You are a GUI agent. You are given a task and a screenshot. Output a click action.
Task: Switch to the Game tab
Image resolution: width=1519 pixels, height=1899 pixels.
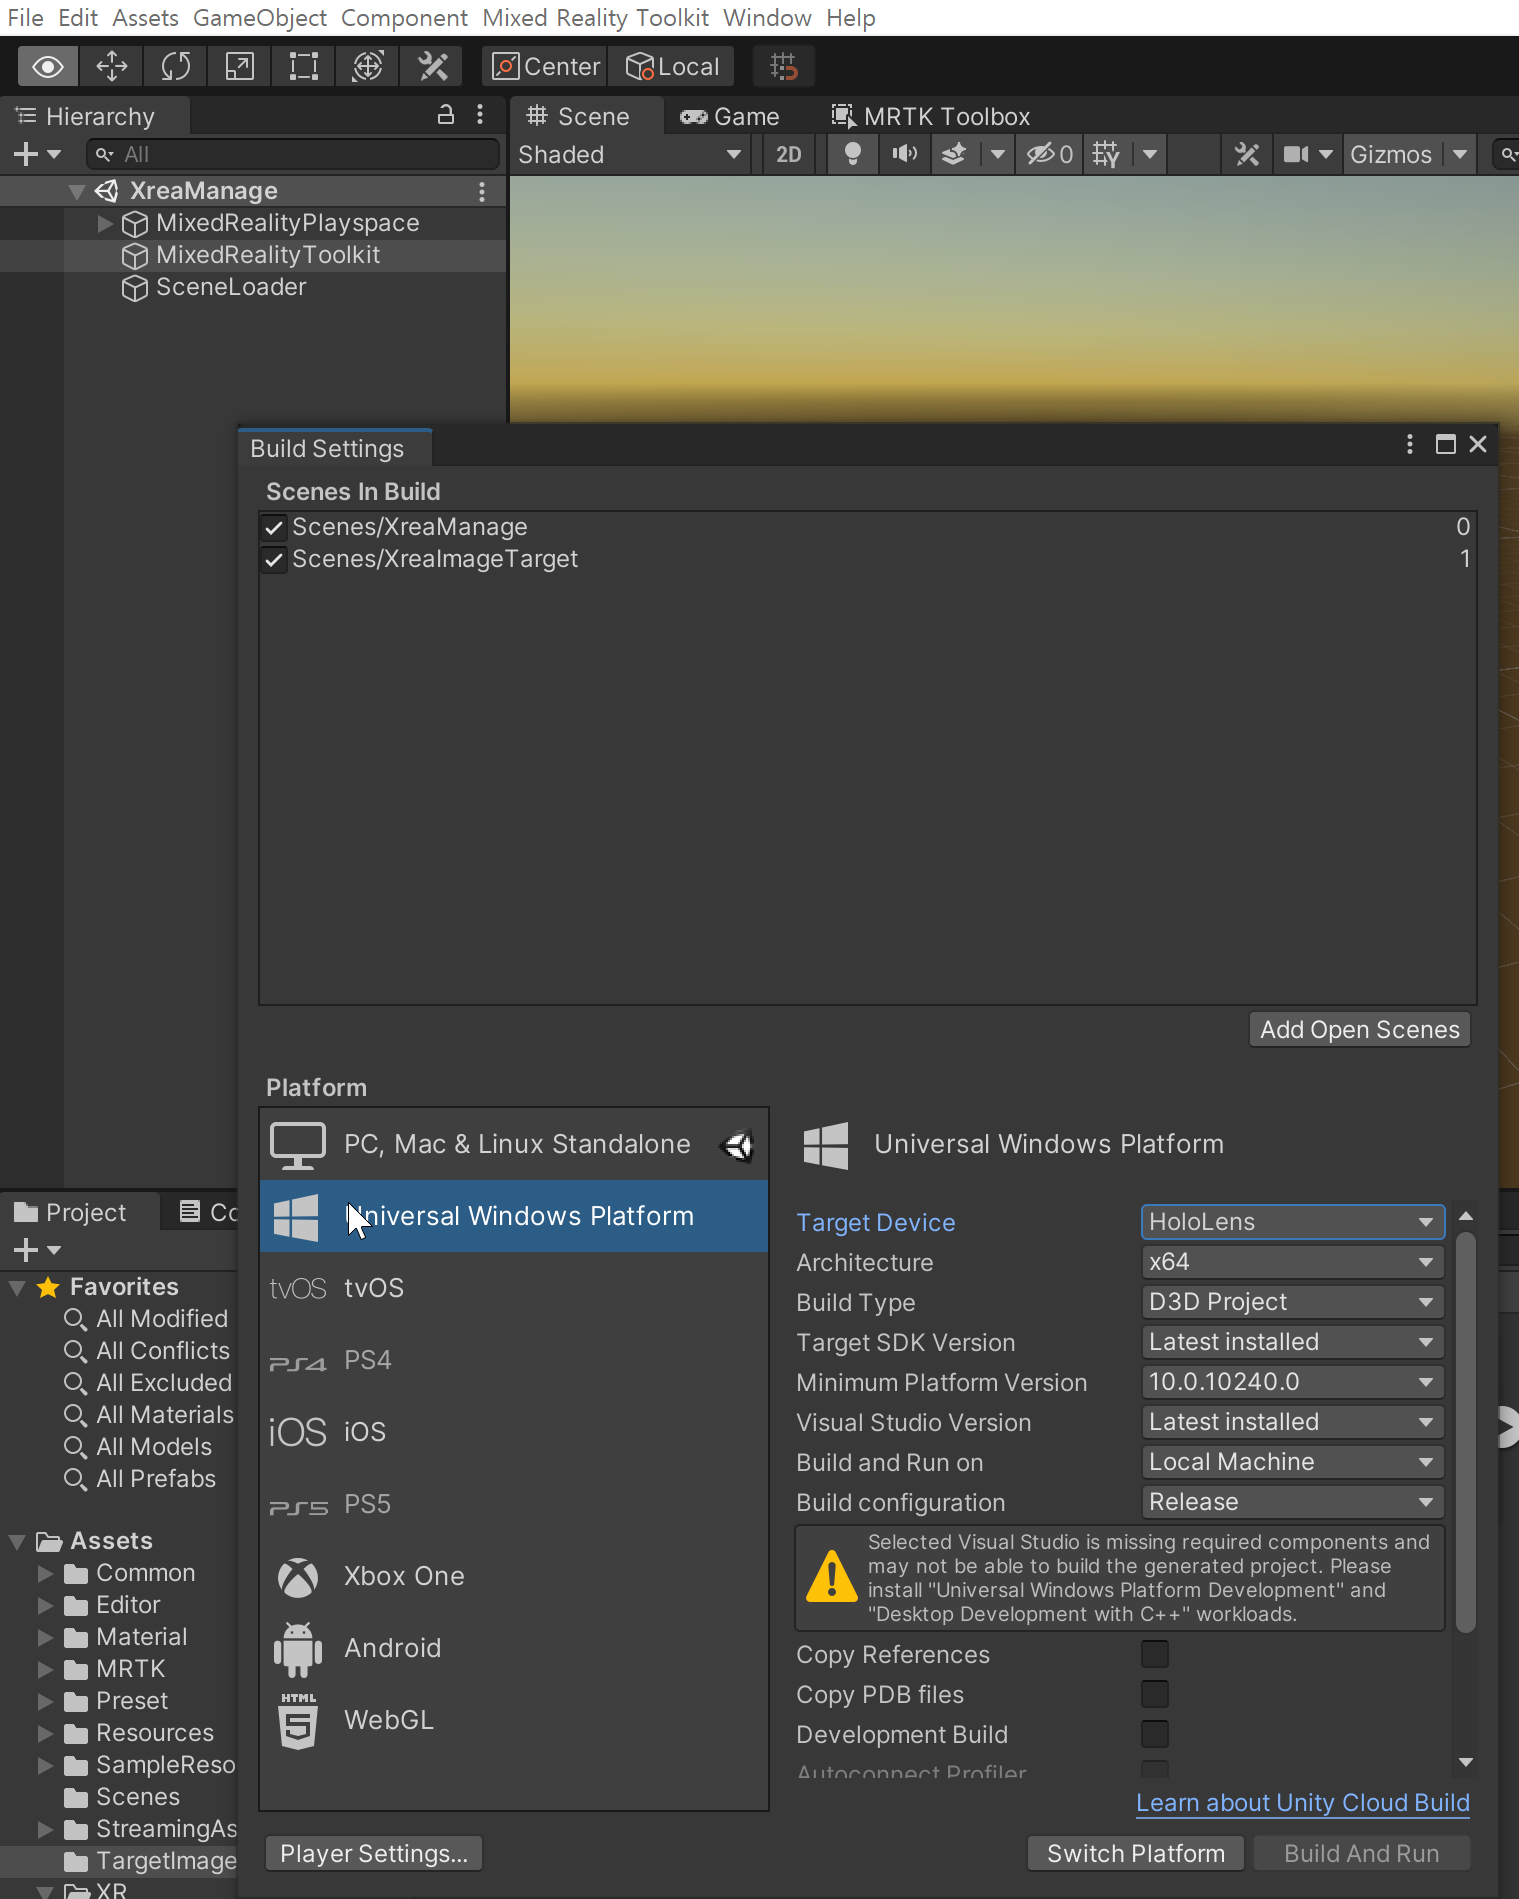point(730,117)
